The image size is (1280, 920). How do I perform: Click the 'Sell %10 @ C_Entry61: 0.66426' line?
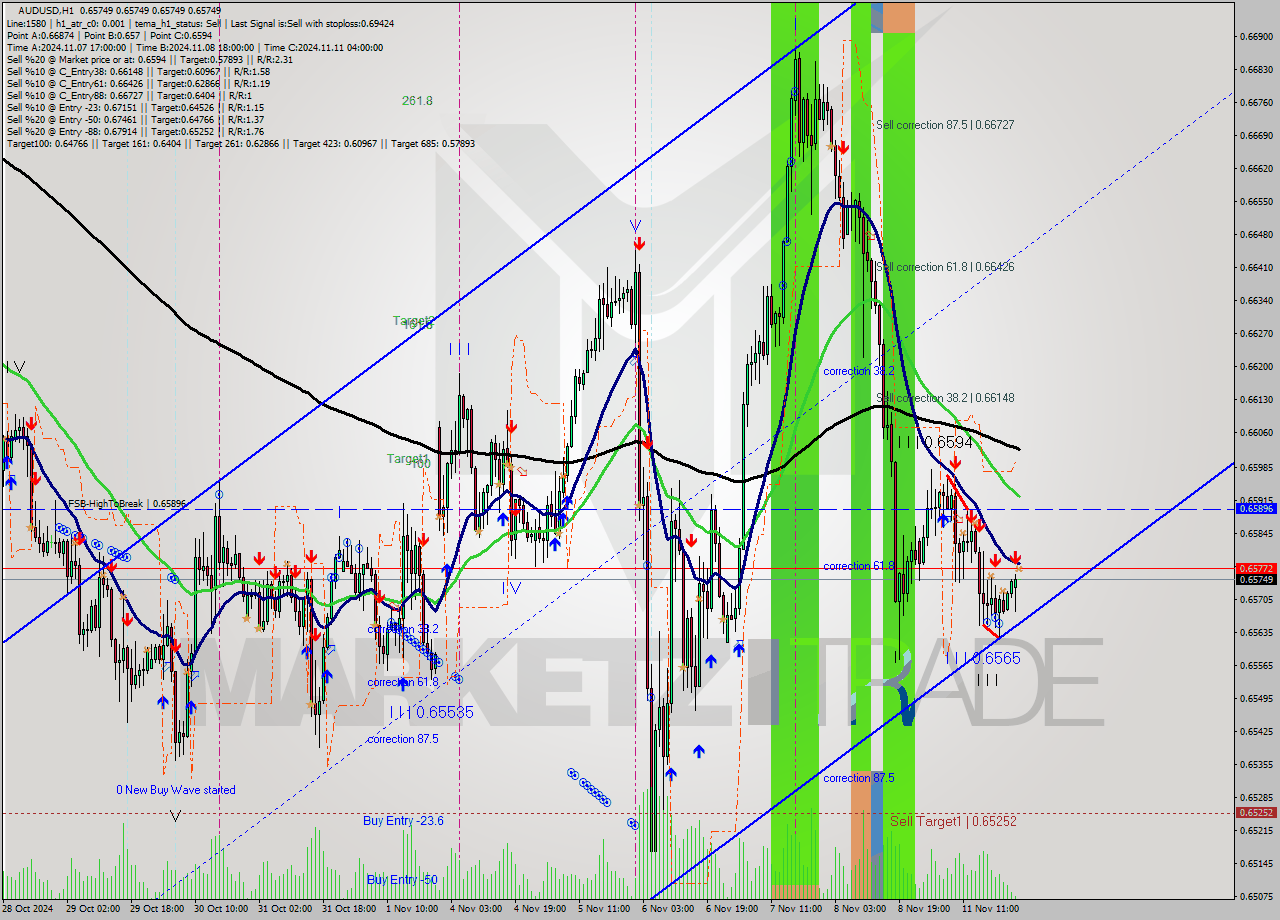click(x=138, y=83)
